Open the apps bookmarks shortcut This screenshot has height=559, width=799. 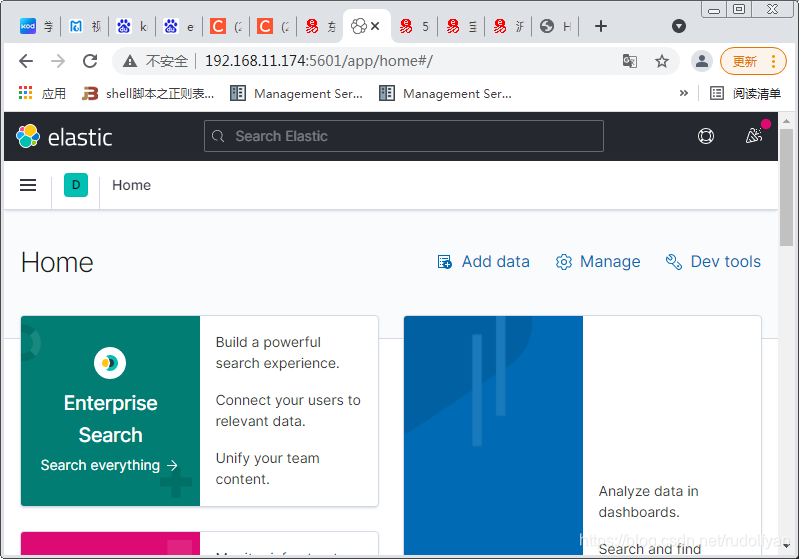42,93
